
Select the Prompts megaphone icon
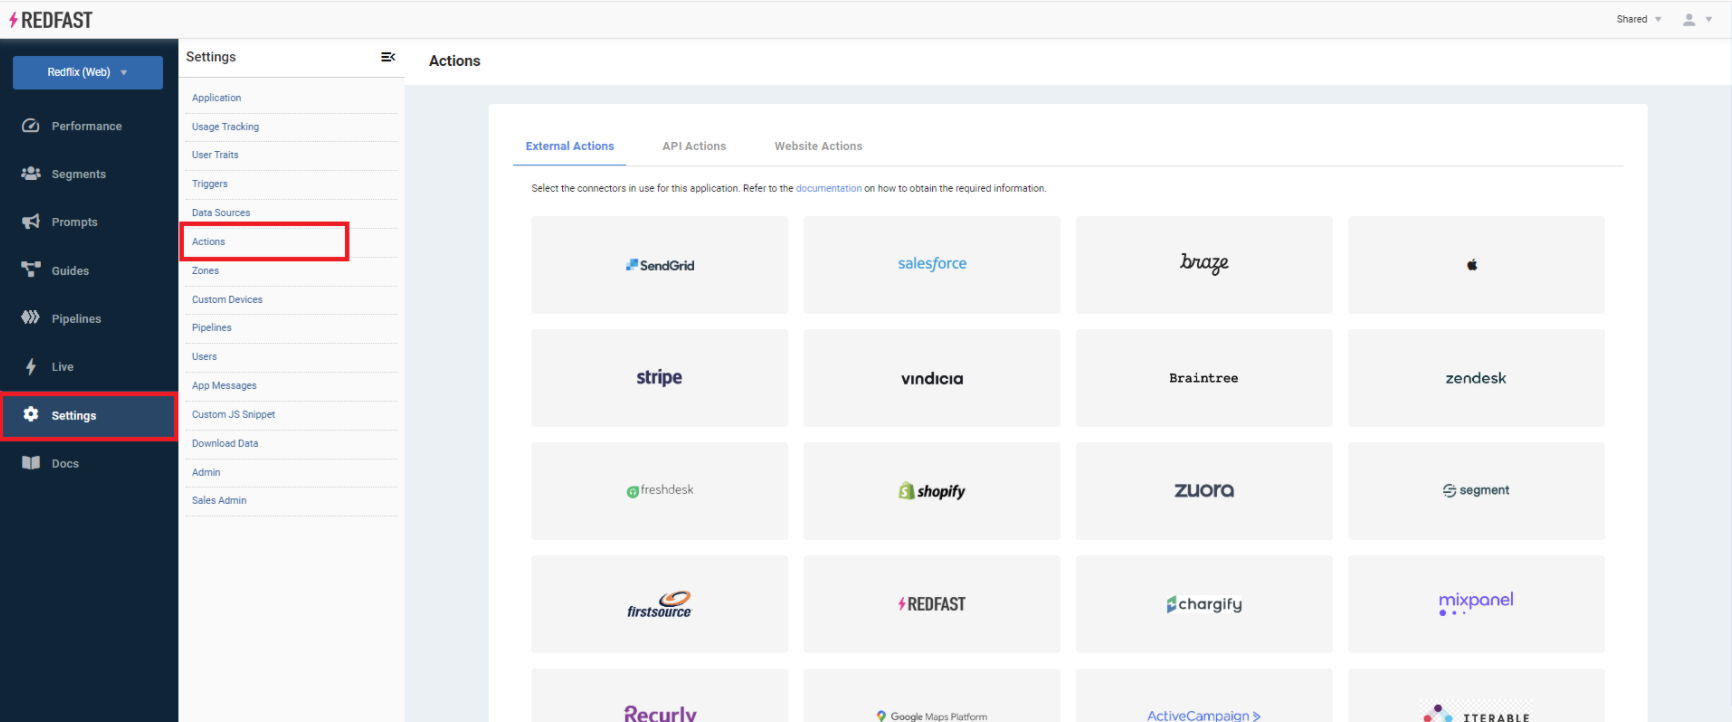31,222
